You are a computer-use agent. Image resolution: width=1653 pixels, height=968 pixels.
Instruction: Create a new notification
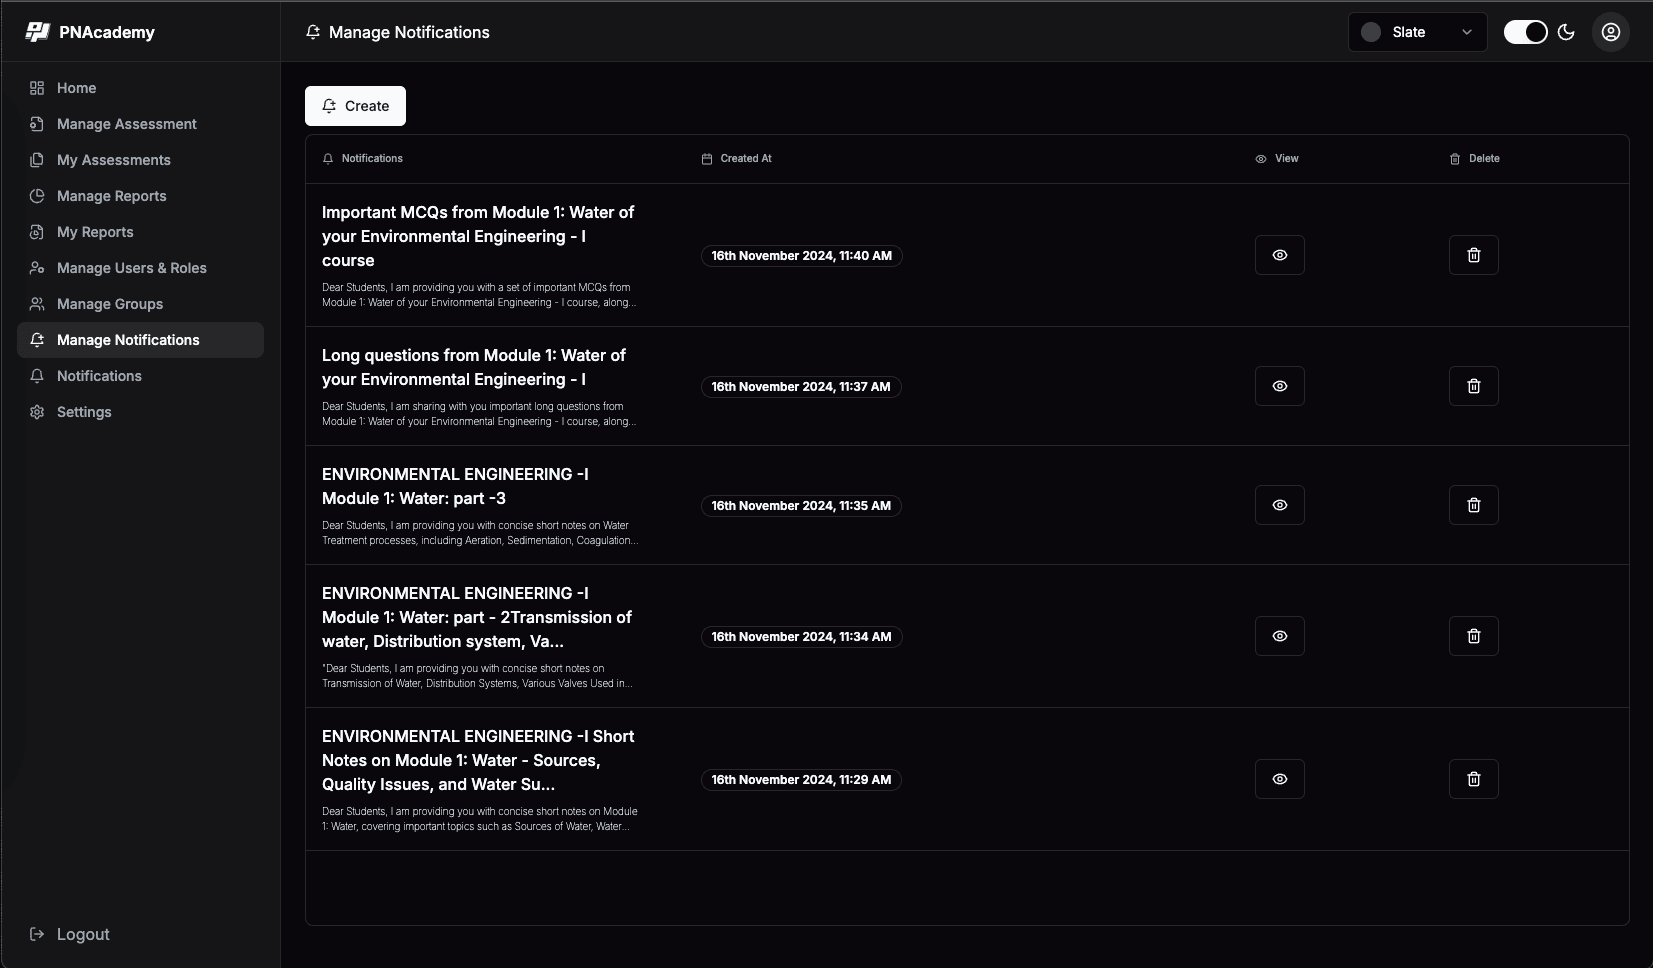pyautogui.click(x=355, y=106)
